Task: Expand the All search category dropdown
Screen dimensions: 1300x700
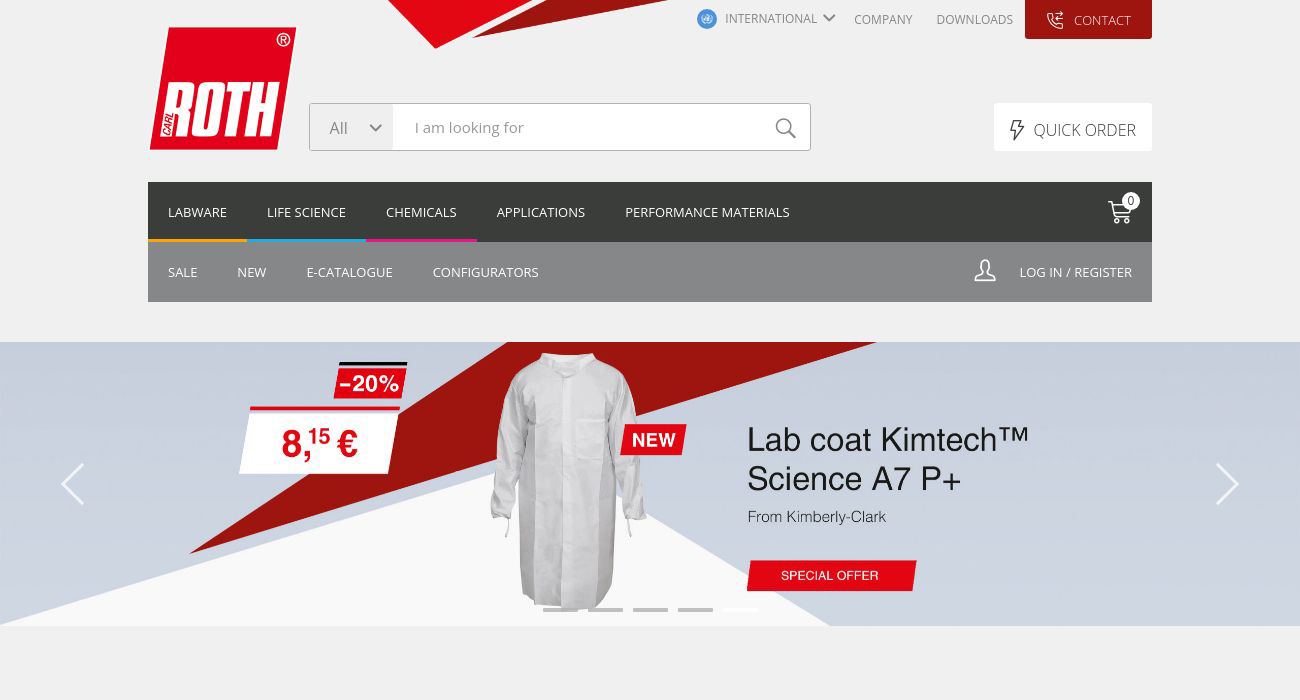Action: (352, 127)
